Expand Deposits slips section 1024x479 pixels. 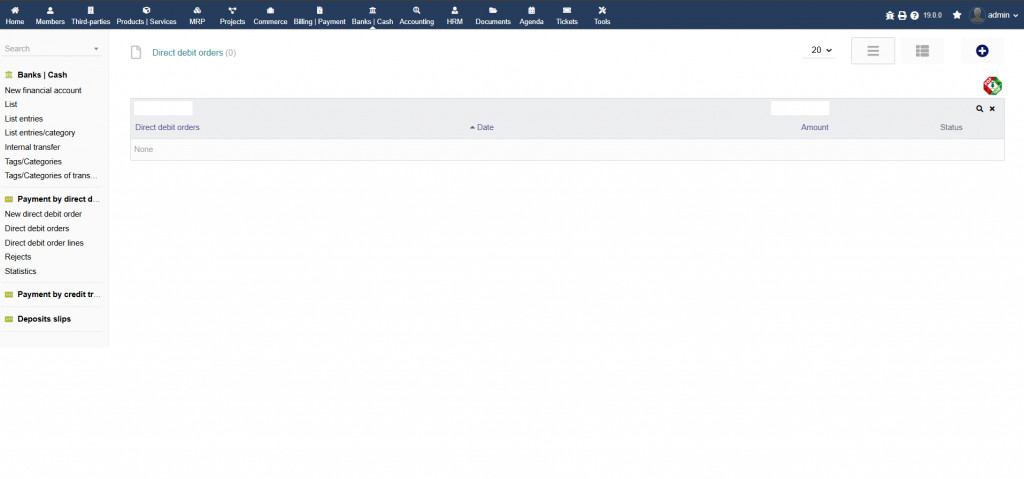click(44, 320)
